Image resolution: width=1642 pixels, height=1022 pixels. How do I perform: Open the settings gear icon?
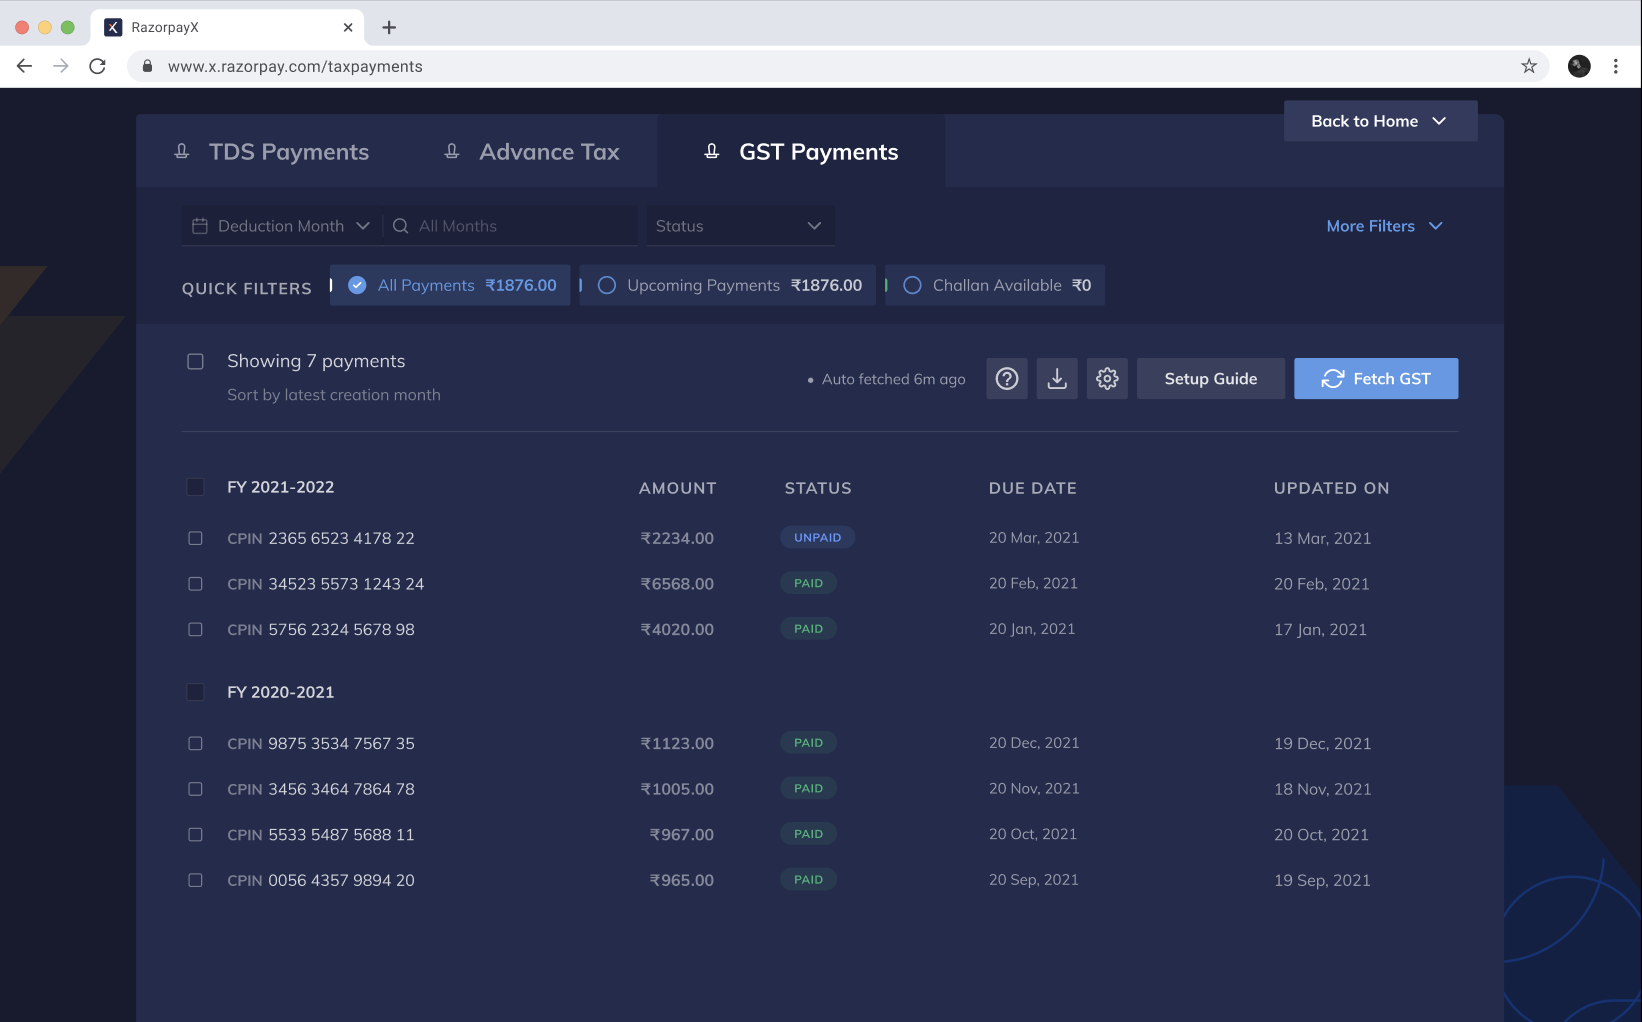1107,379
